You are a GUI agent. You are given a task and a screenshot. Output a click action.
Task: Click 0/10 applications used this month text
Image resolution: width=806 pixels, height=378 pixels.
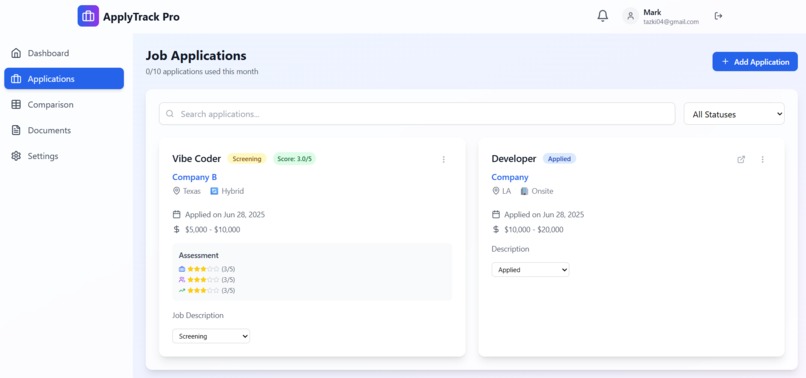202,71
